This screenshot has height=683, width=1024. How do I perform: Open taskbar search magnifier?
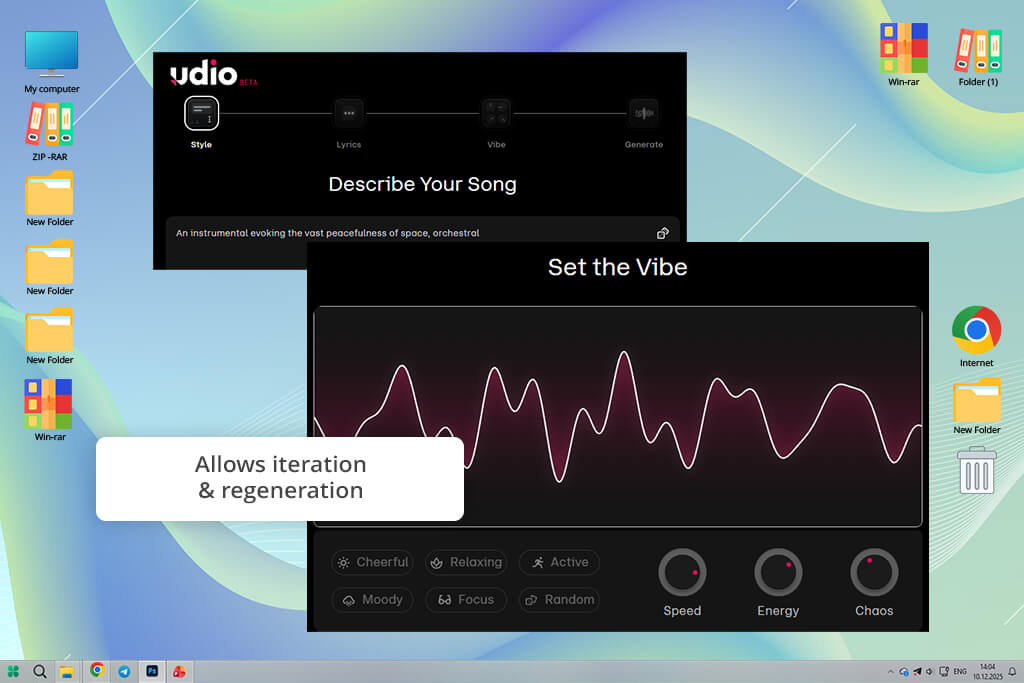[x=40, y=671]
